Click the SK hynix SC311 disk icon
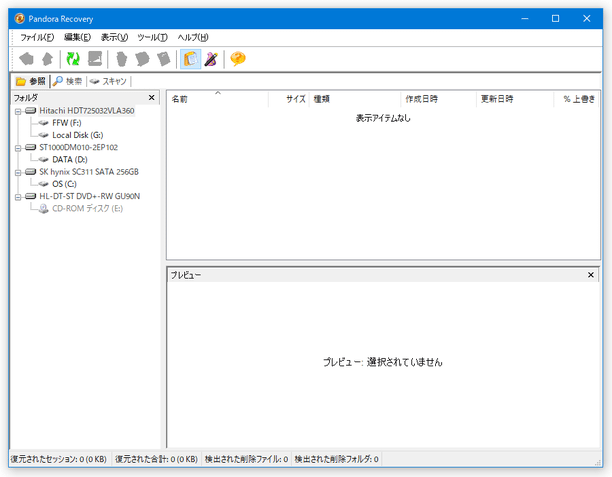This screenshot has width=612, height=477. (31, 172)
